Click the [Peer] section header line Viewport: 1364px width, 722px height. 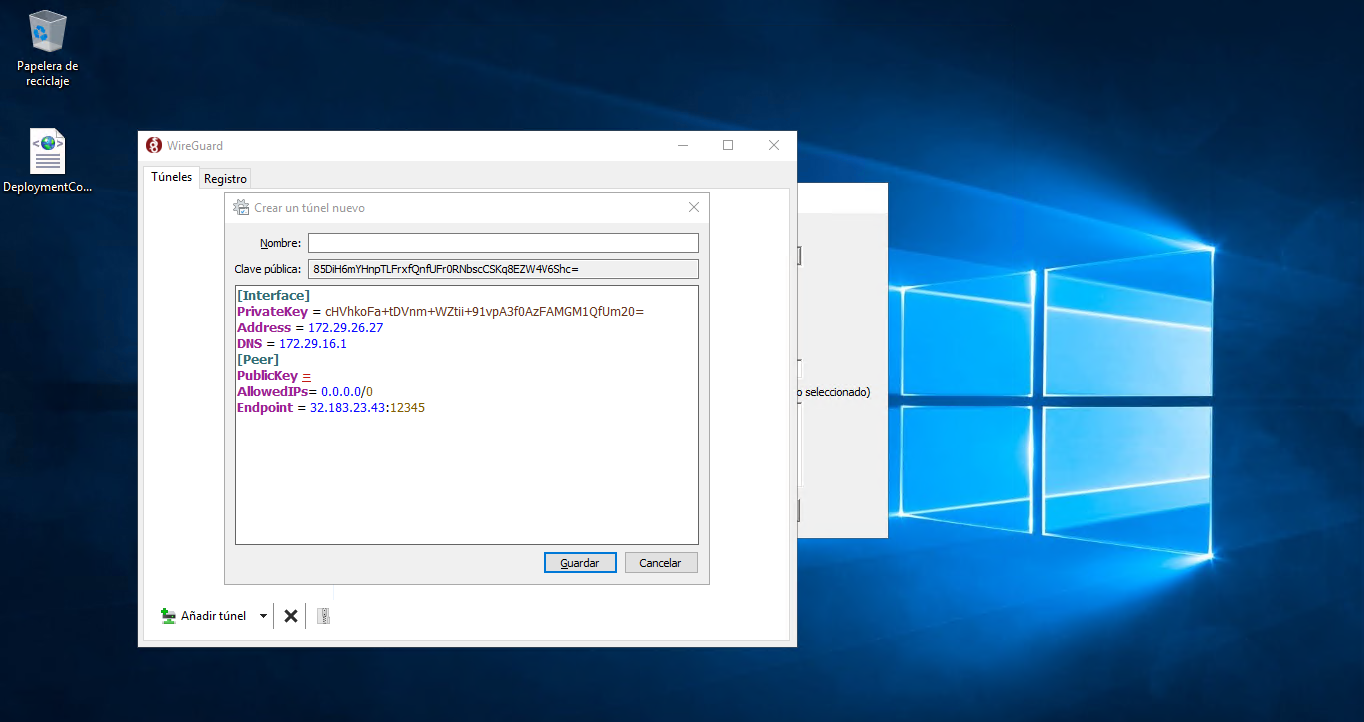point(258,360)
